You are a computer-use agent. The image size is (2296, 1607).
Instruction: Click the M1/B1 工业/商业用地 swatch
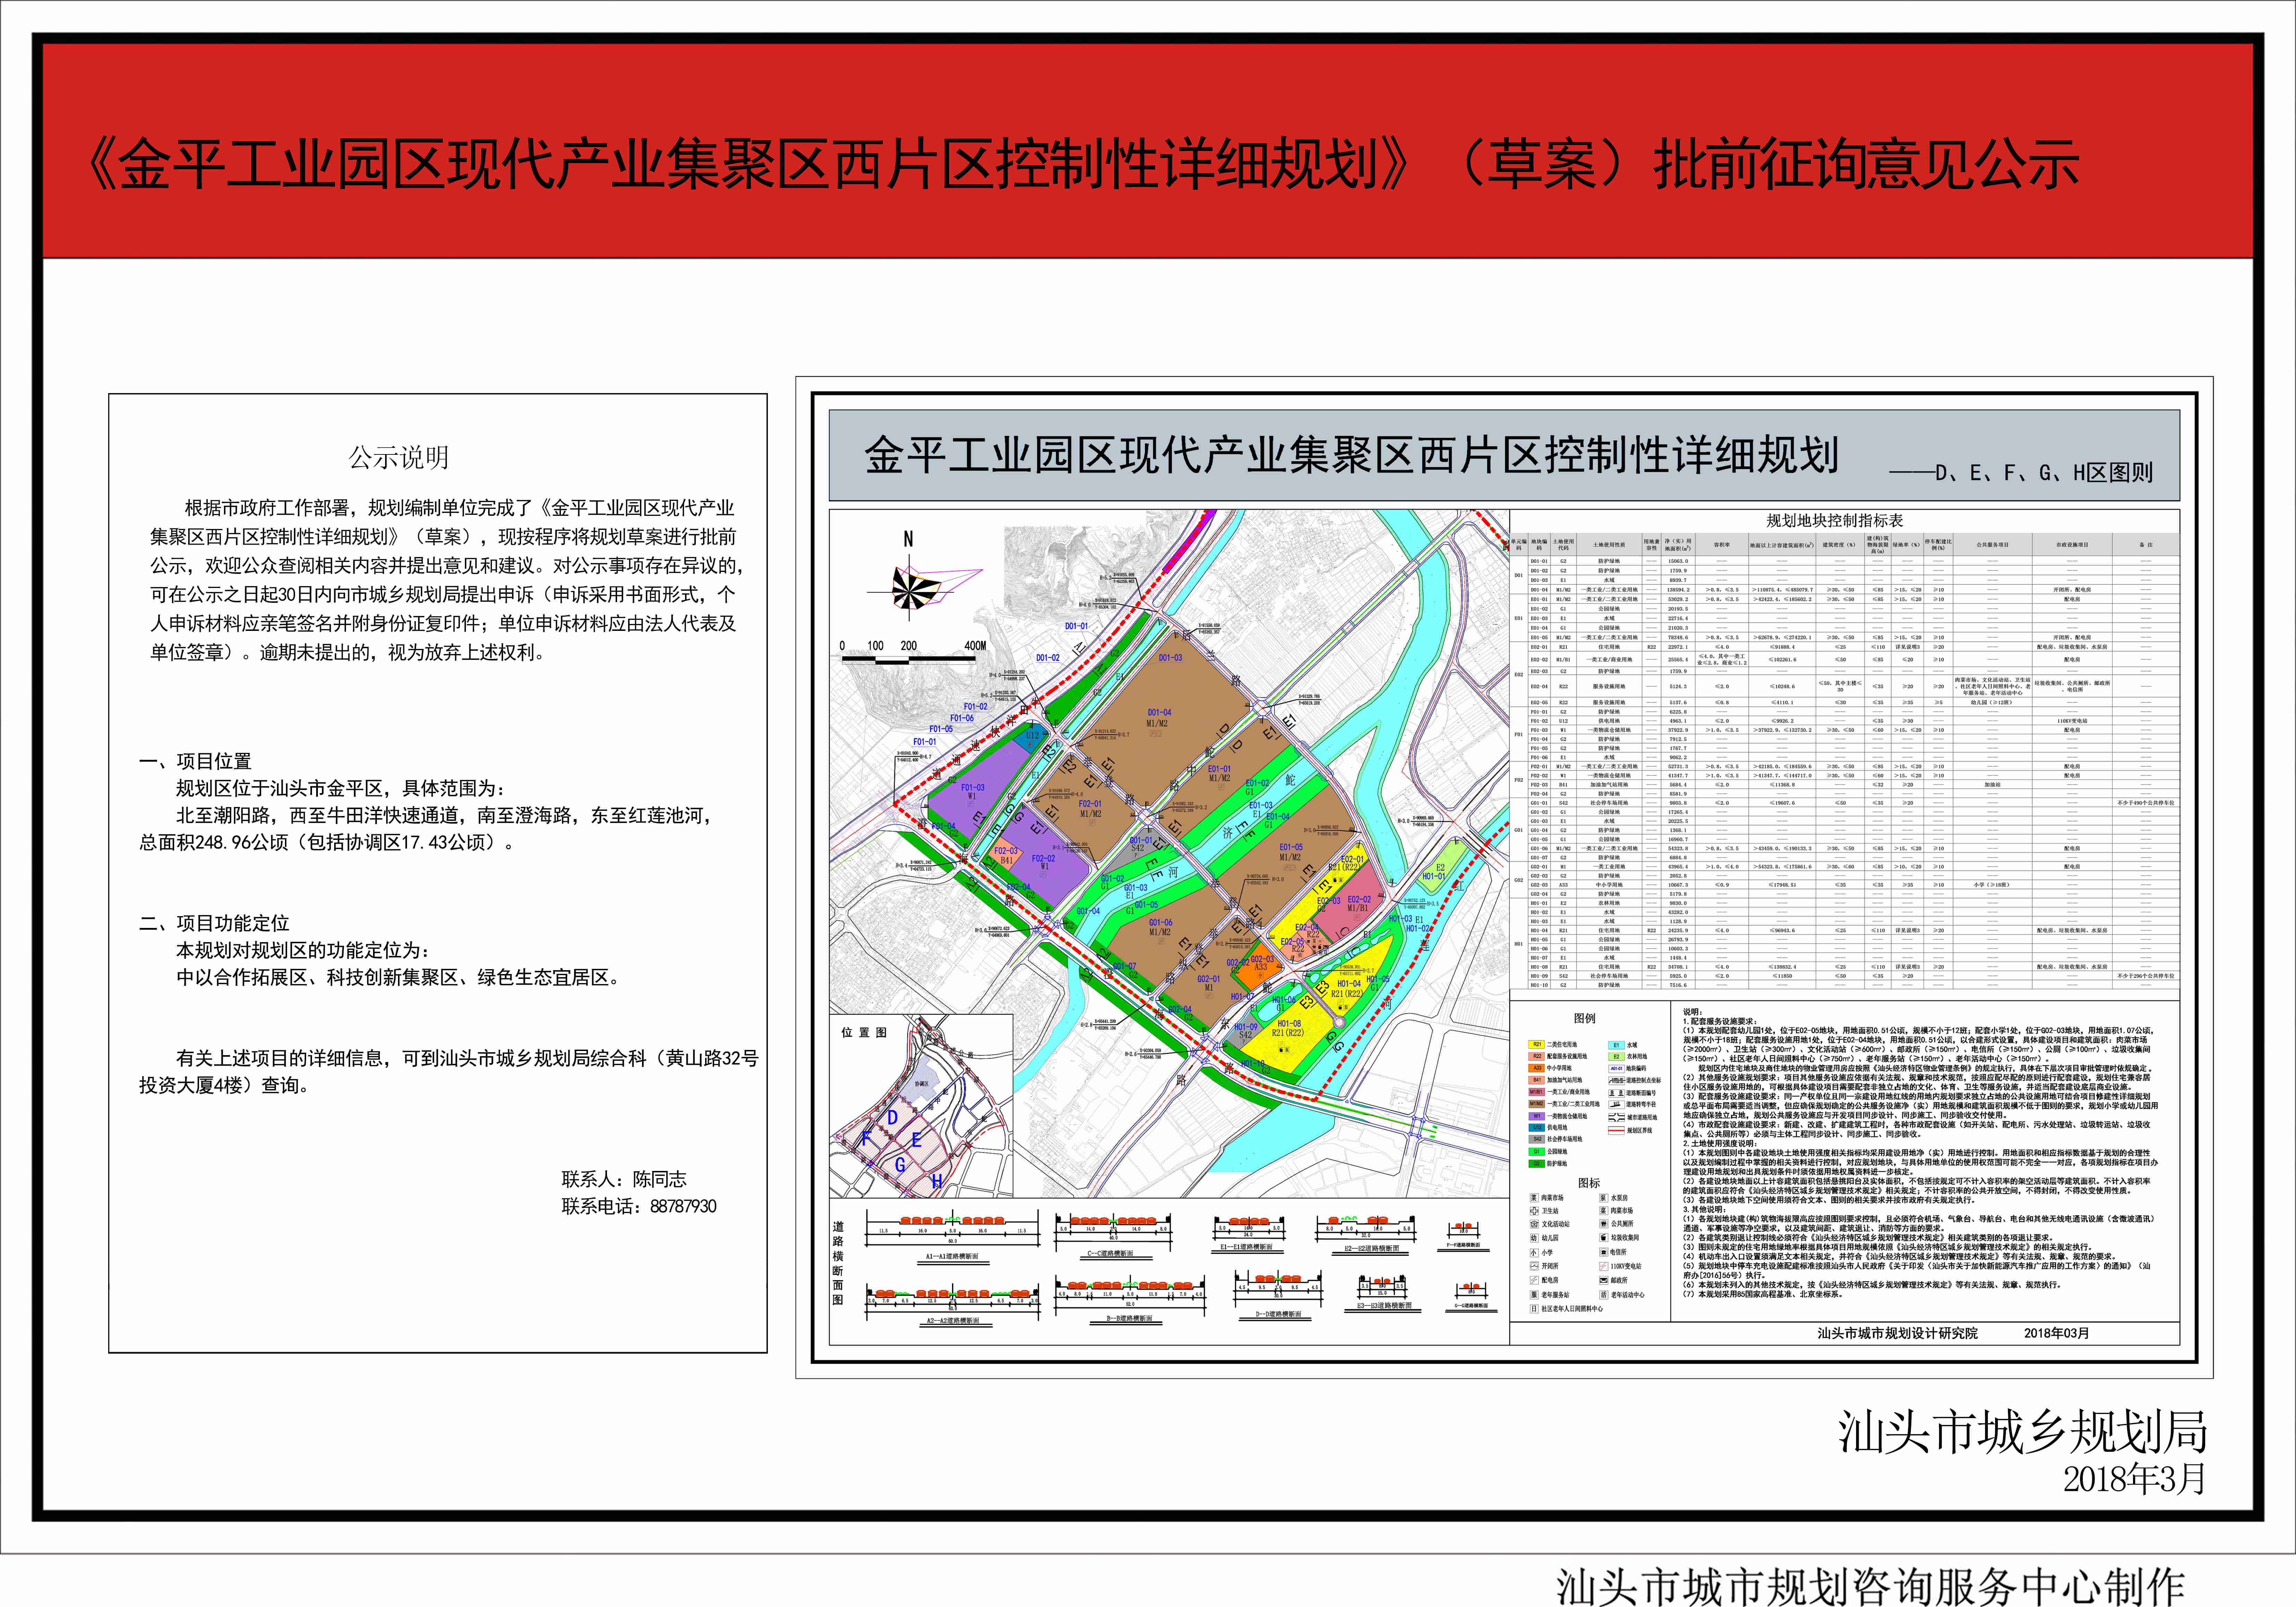click(1537, 1092)
